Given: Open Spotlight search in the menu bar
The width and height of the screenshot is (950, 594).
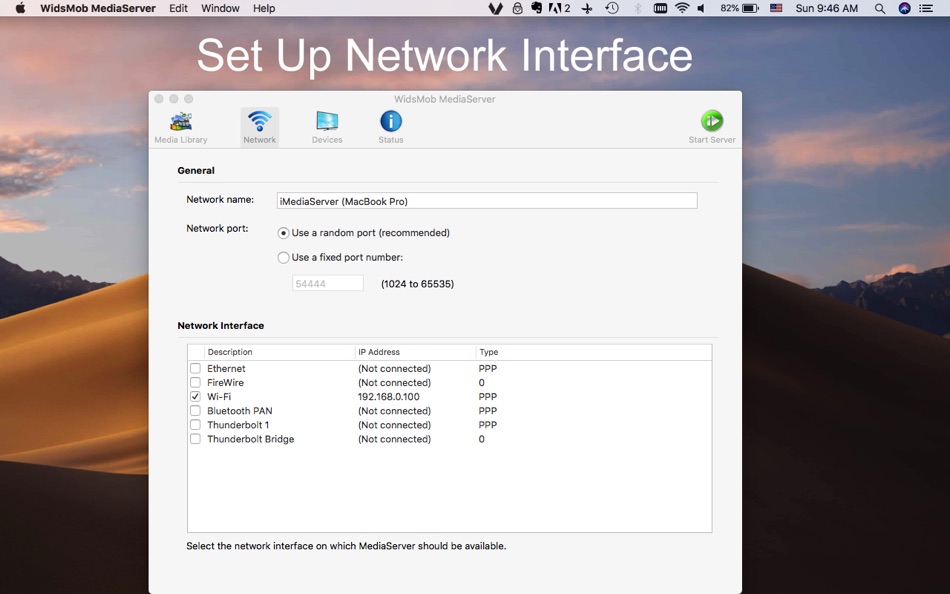Looking at the screenshot, I should [x=880, y=8].
